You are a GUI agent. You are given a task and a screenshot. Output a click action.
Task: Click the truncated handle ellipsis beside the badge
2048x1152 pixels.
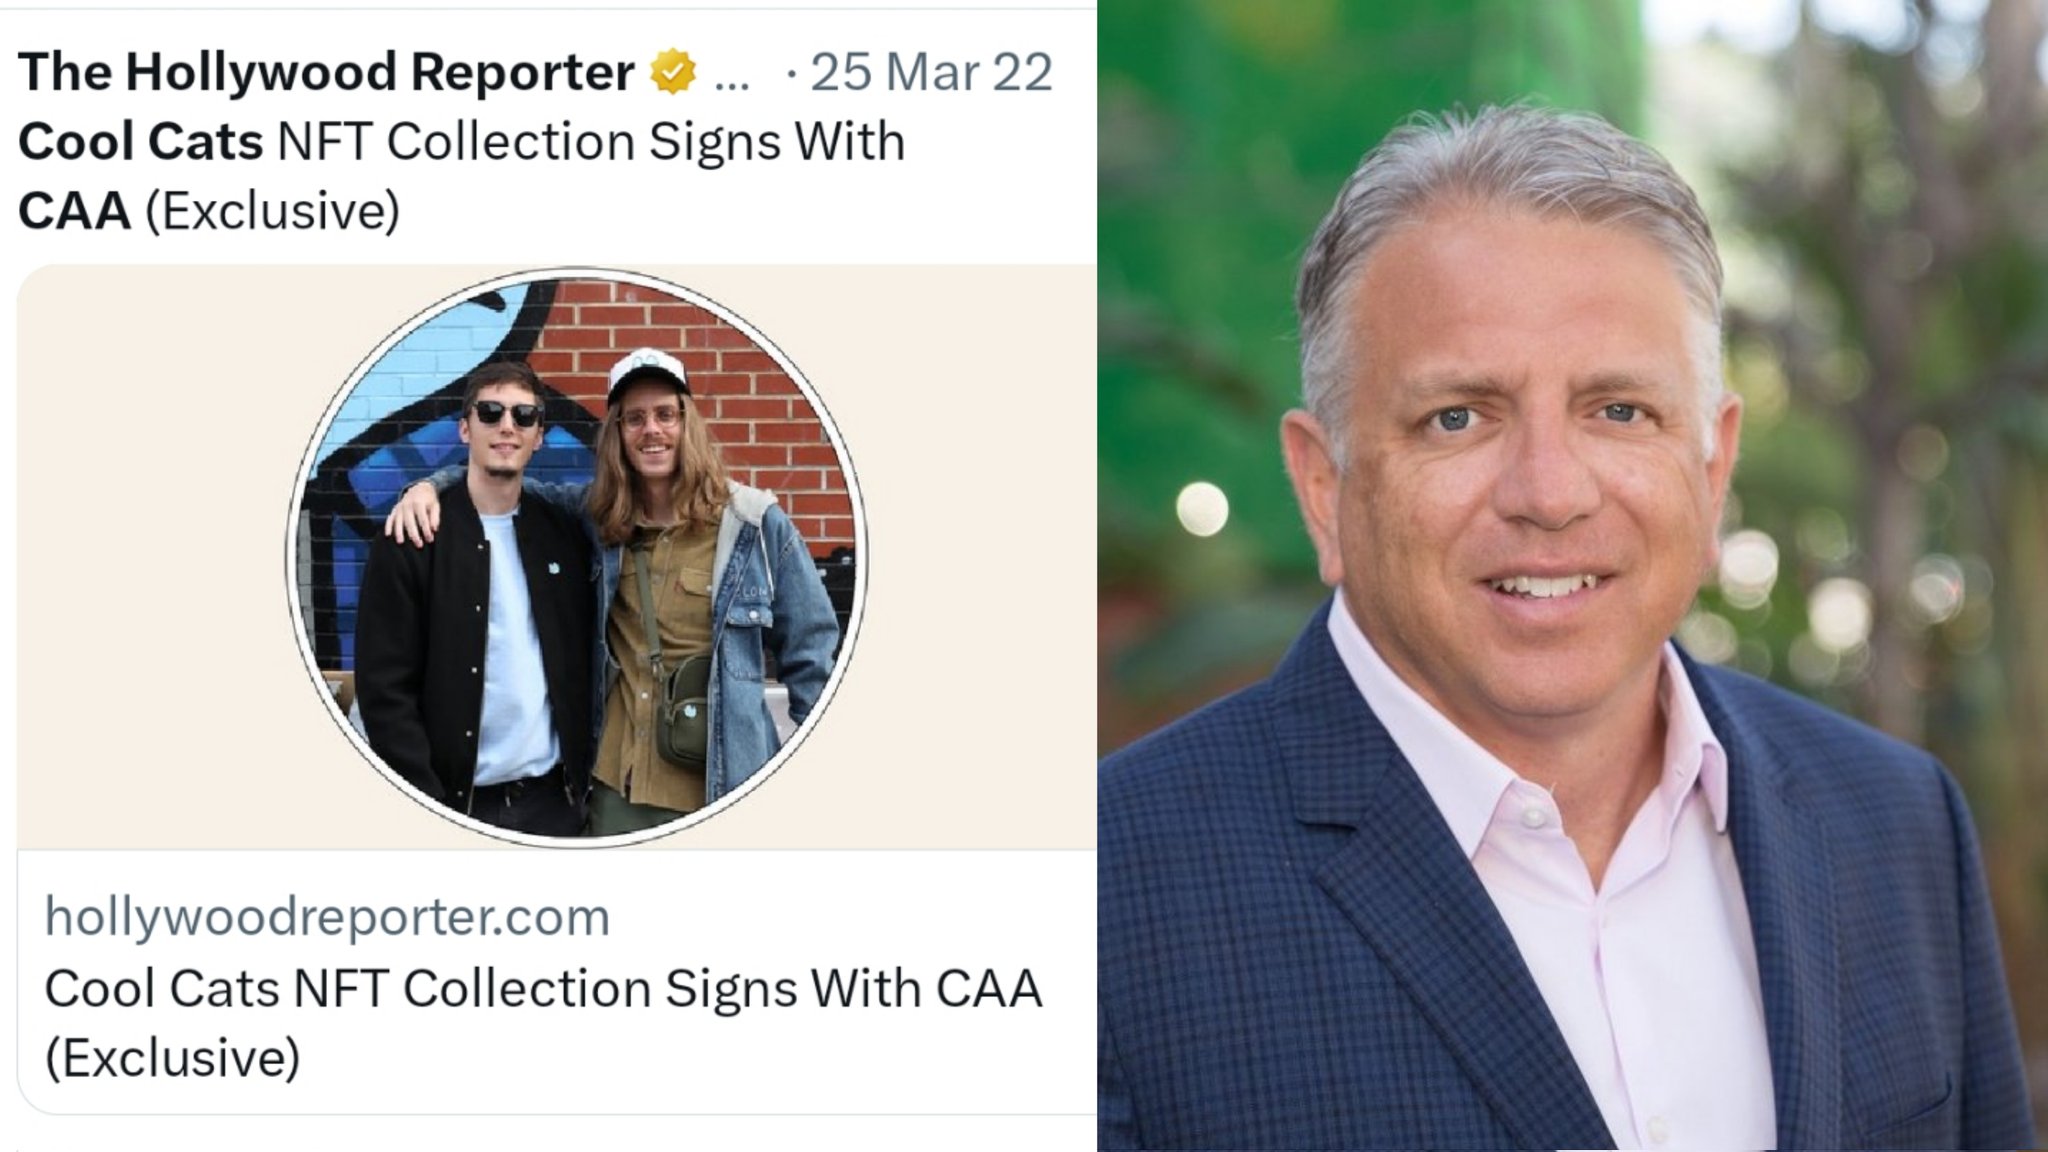[733, 82]
